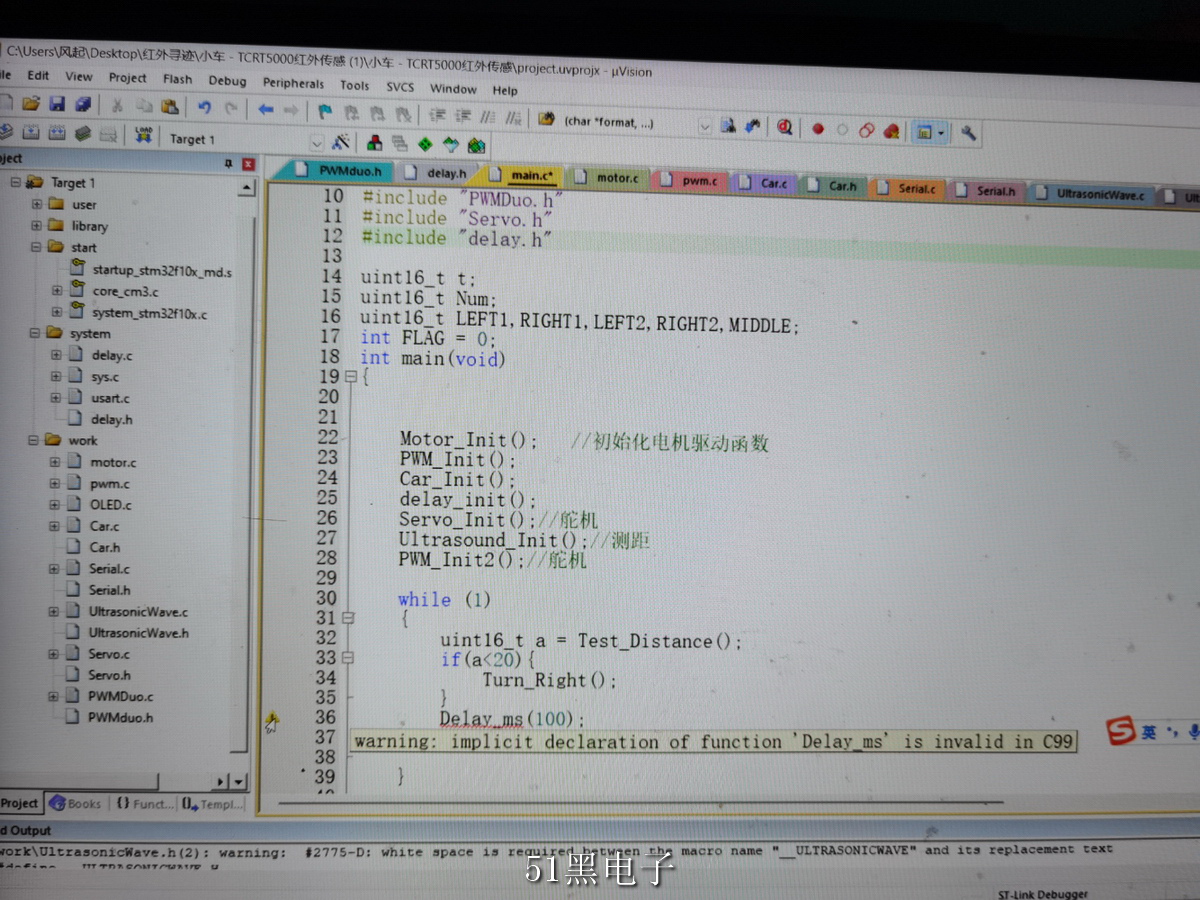
Task: Switch to the motor.c editor tab
Action: click(608, 178)
